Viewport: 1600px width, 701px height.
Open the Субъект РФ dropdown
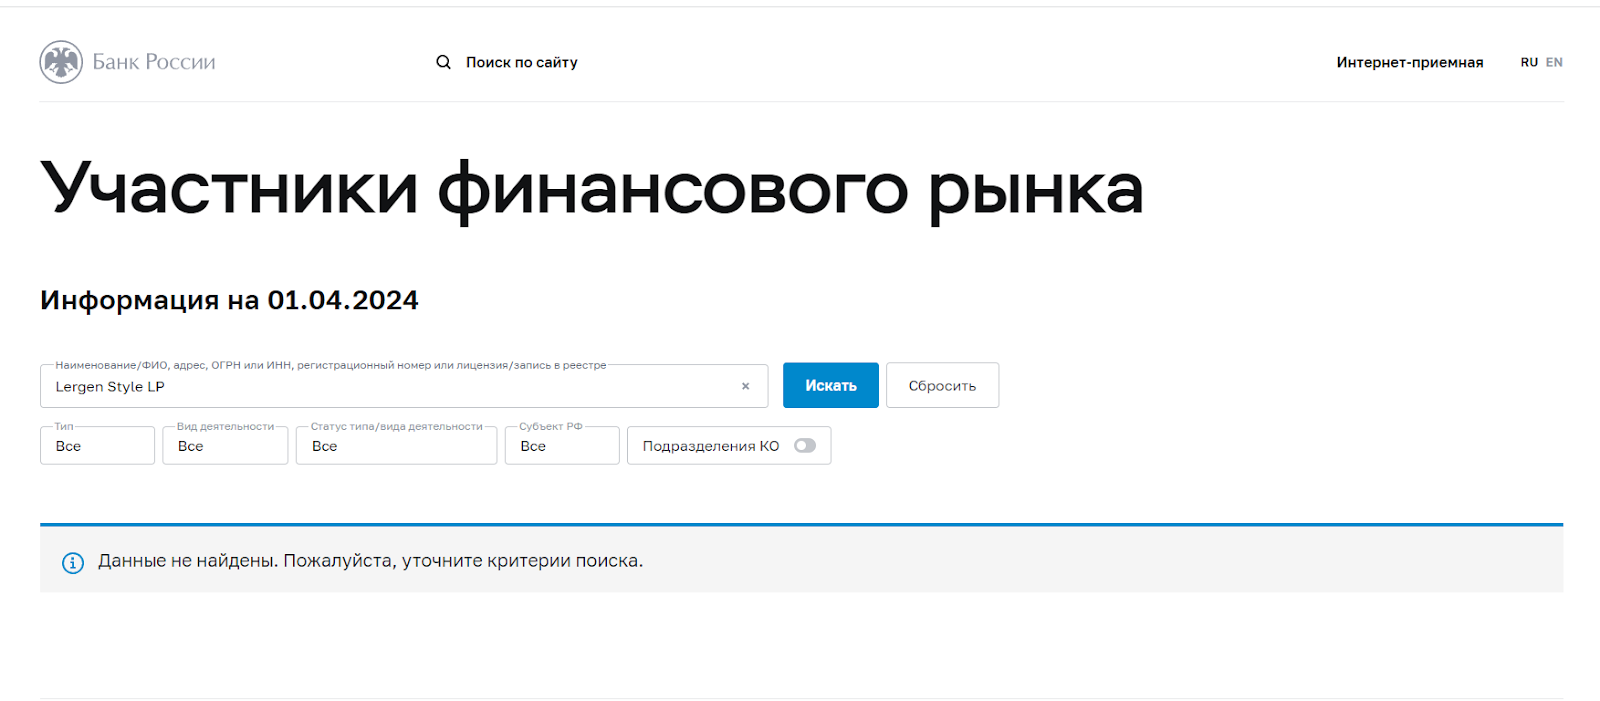click(562, 446)
